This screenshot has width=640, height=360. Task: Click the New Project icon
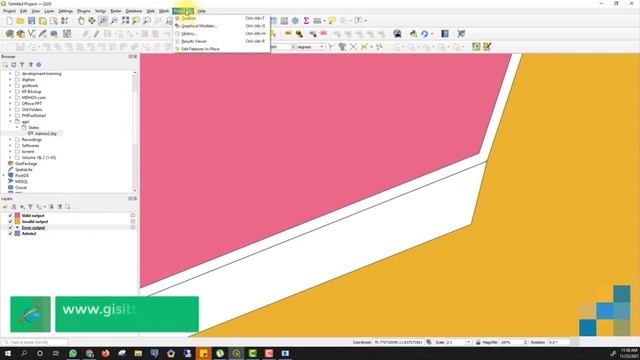pos(9,21)
